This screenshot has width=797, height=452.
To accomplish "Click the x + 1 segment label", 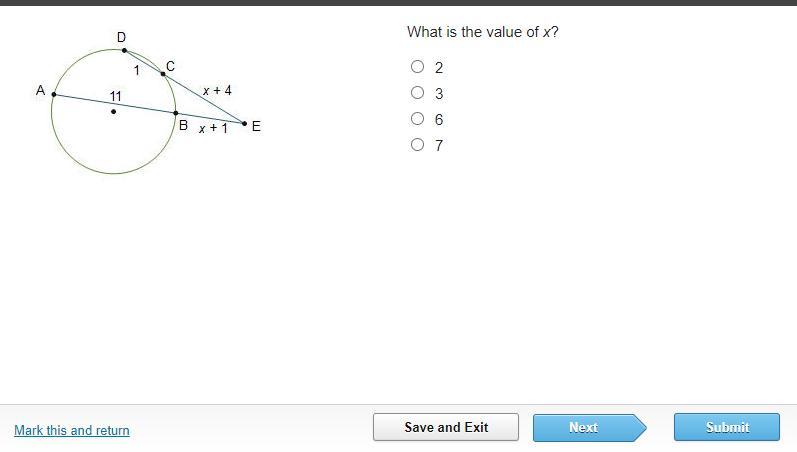I will coord(213,128).
